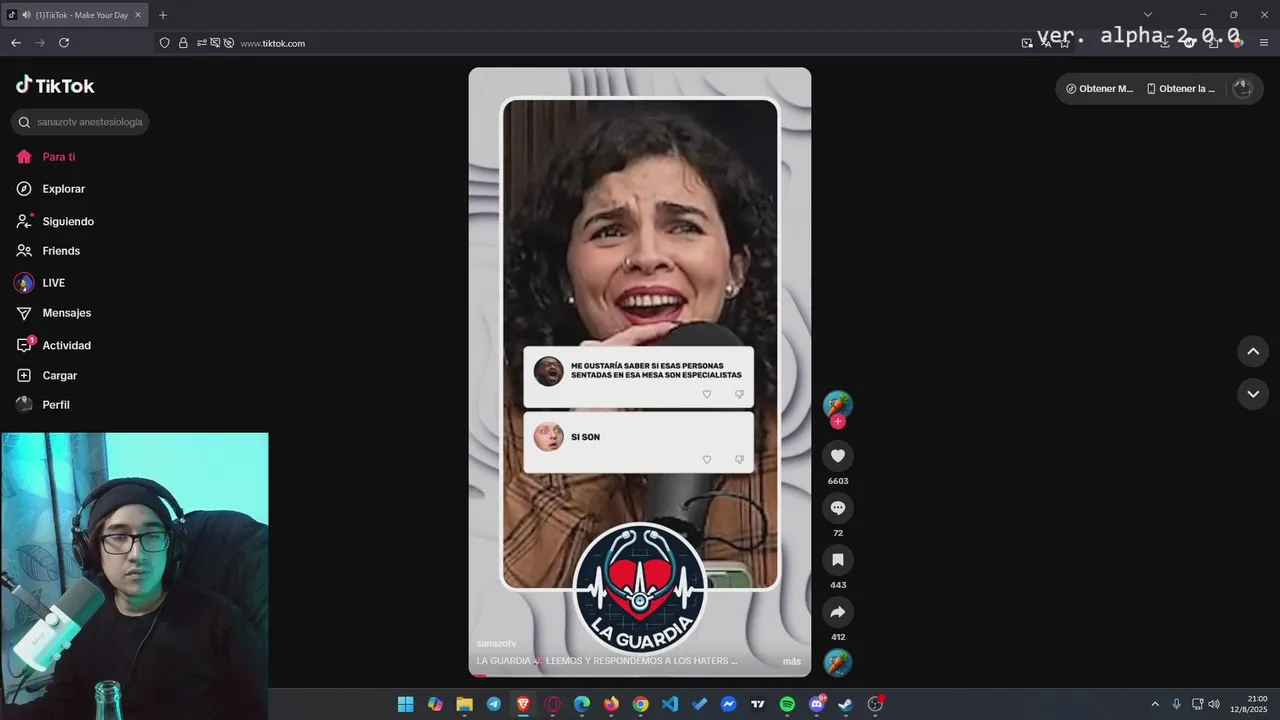Open a new browser tab
The height and width of the screenshot is (720, 1280).
coord(163,15)
